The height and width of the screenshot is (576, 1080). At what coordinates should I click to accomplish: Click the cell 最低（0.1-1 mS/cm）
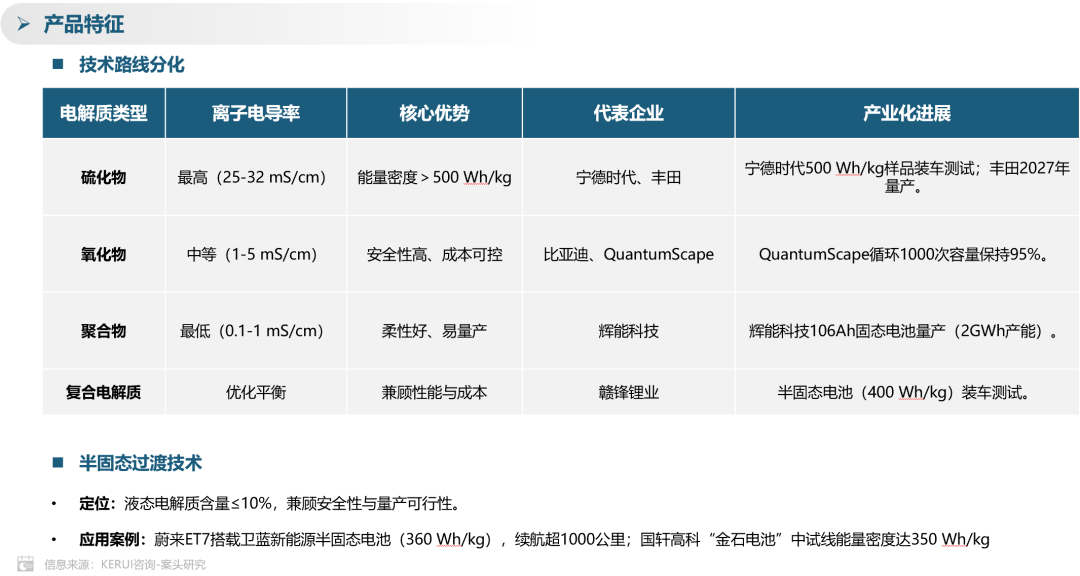[x=256, y=331]
